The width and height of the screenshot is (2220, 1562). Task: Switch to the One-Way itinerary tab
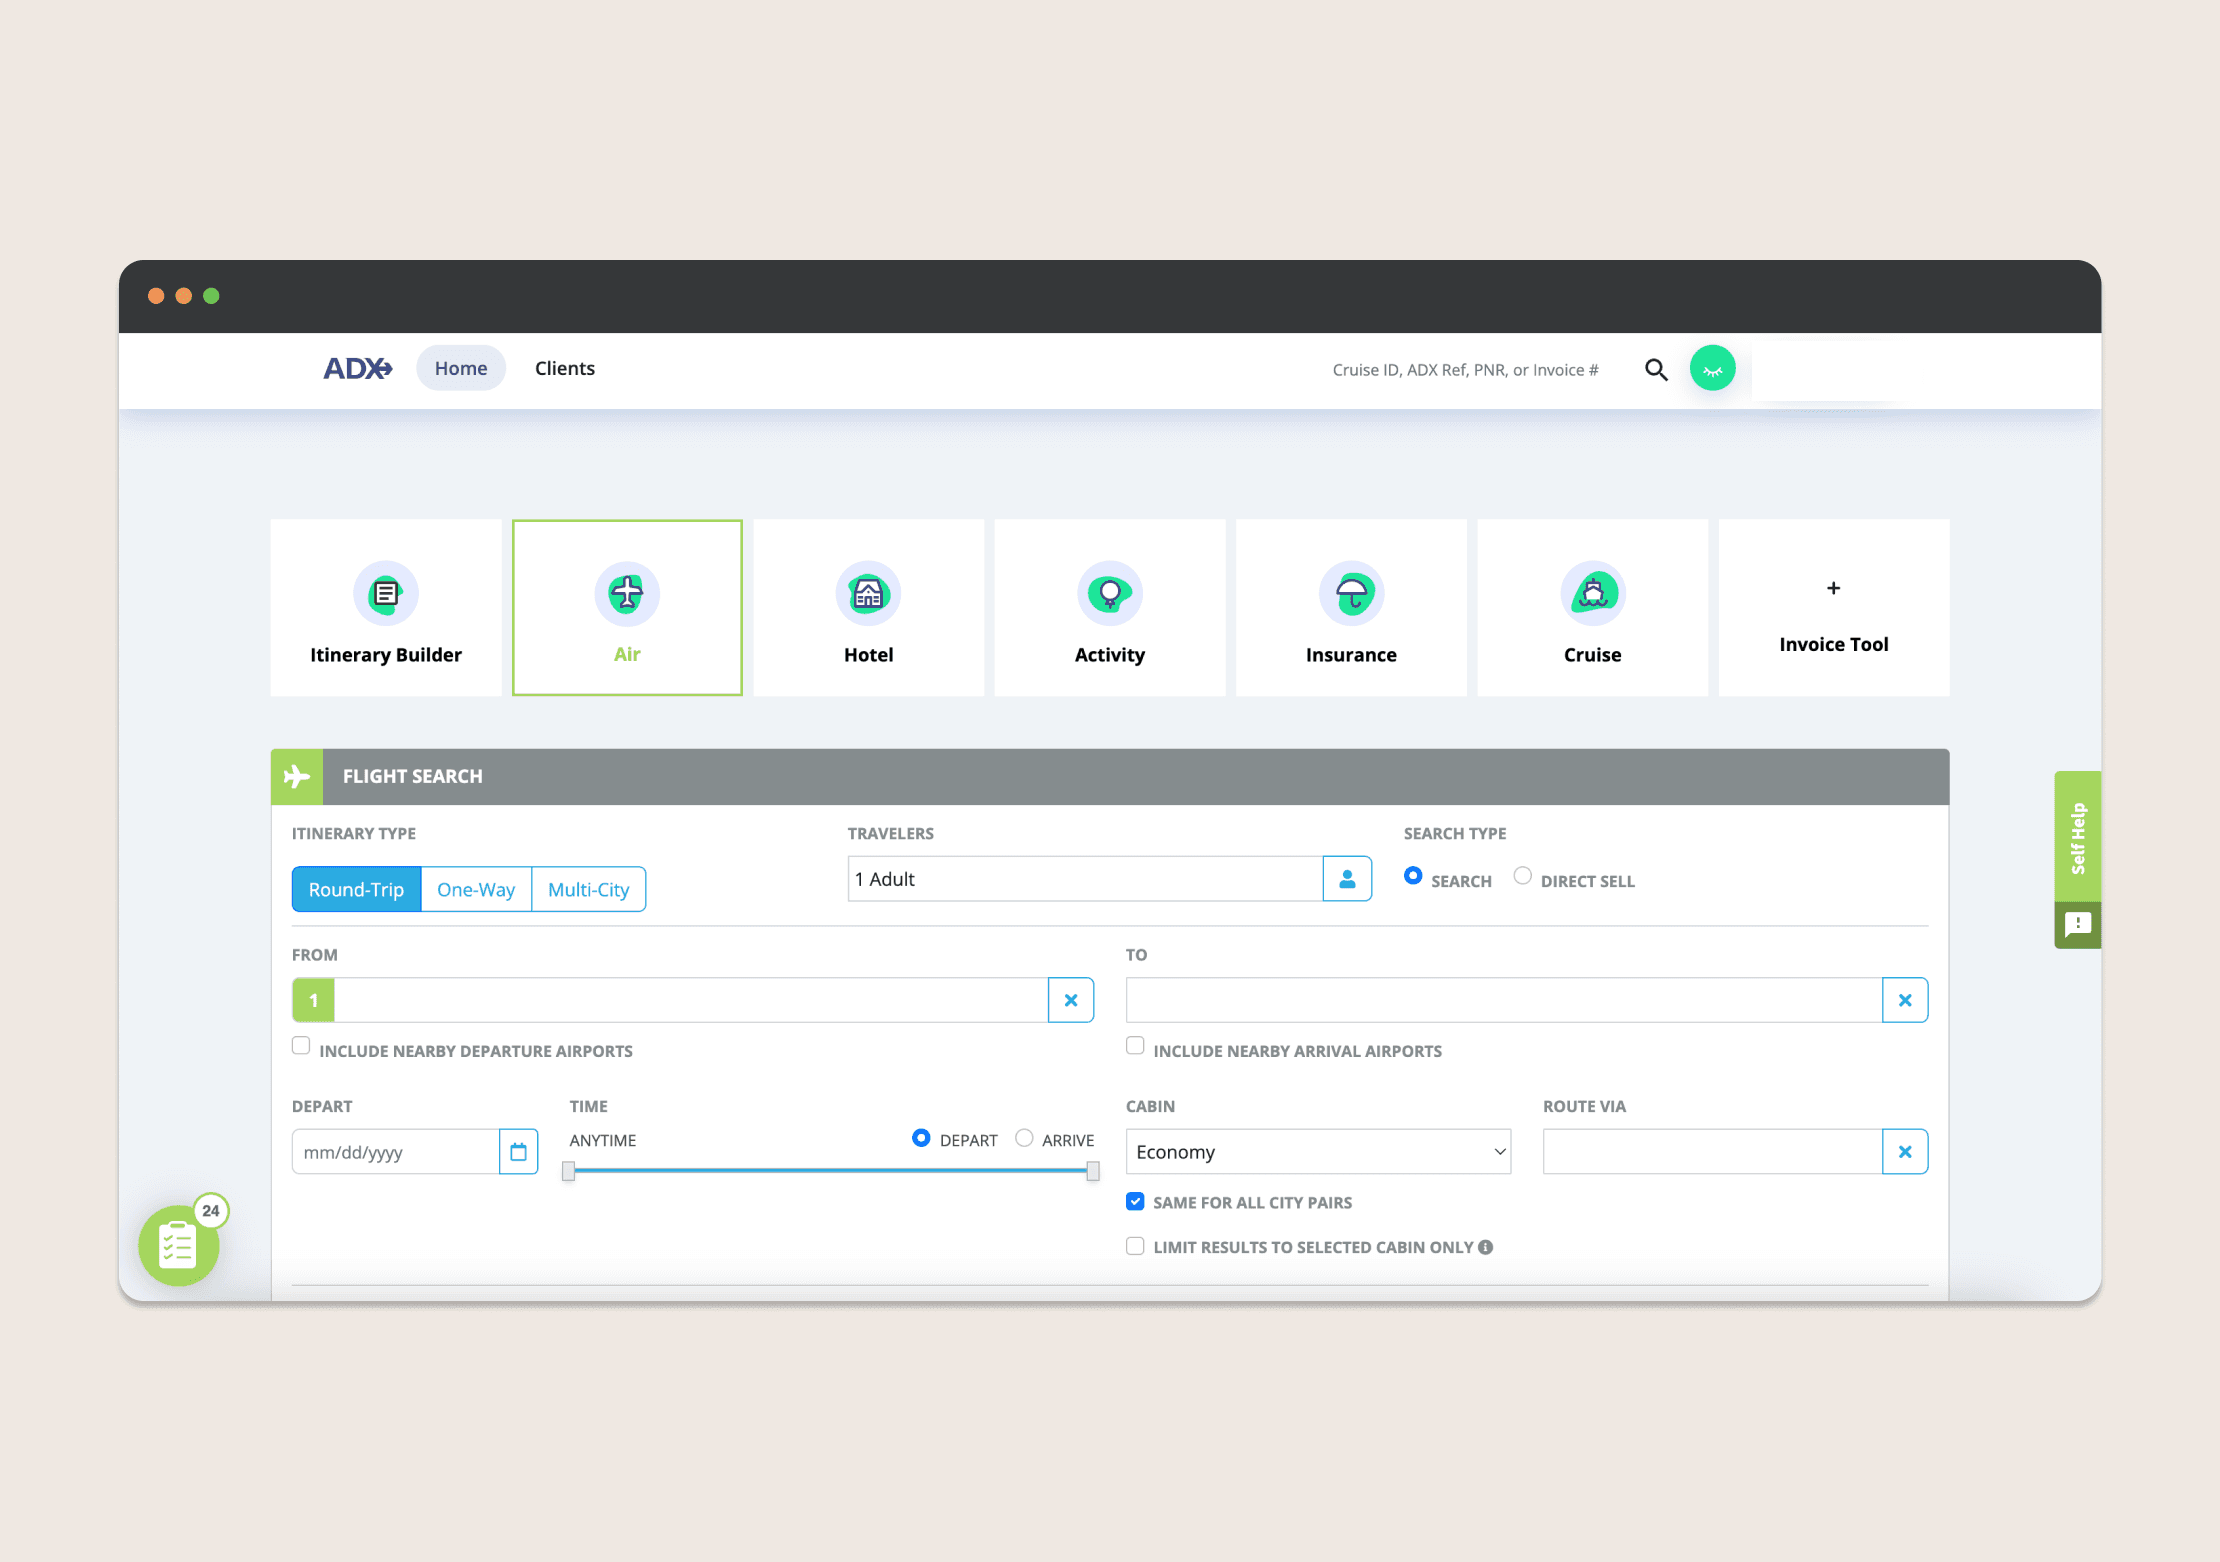pyautogui.click(x=476, y=889)
